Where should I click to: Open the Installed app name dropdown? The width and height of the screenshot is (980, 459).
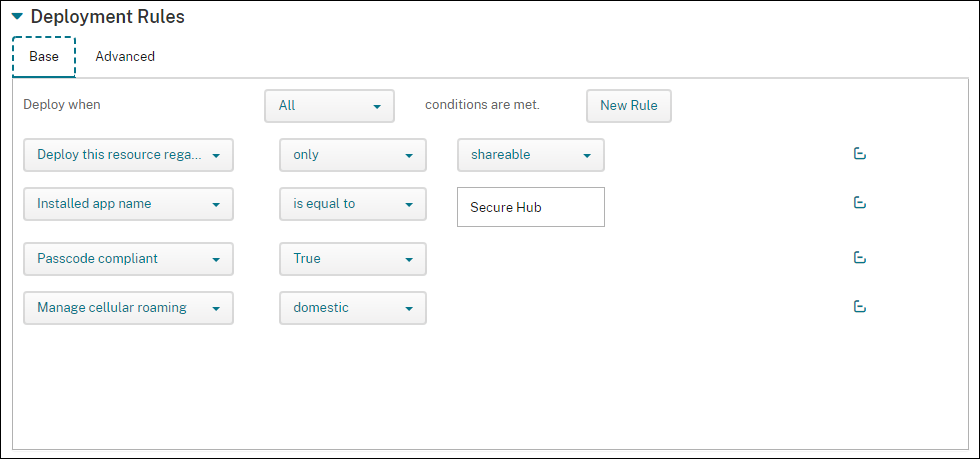click(128, 204)
